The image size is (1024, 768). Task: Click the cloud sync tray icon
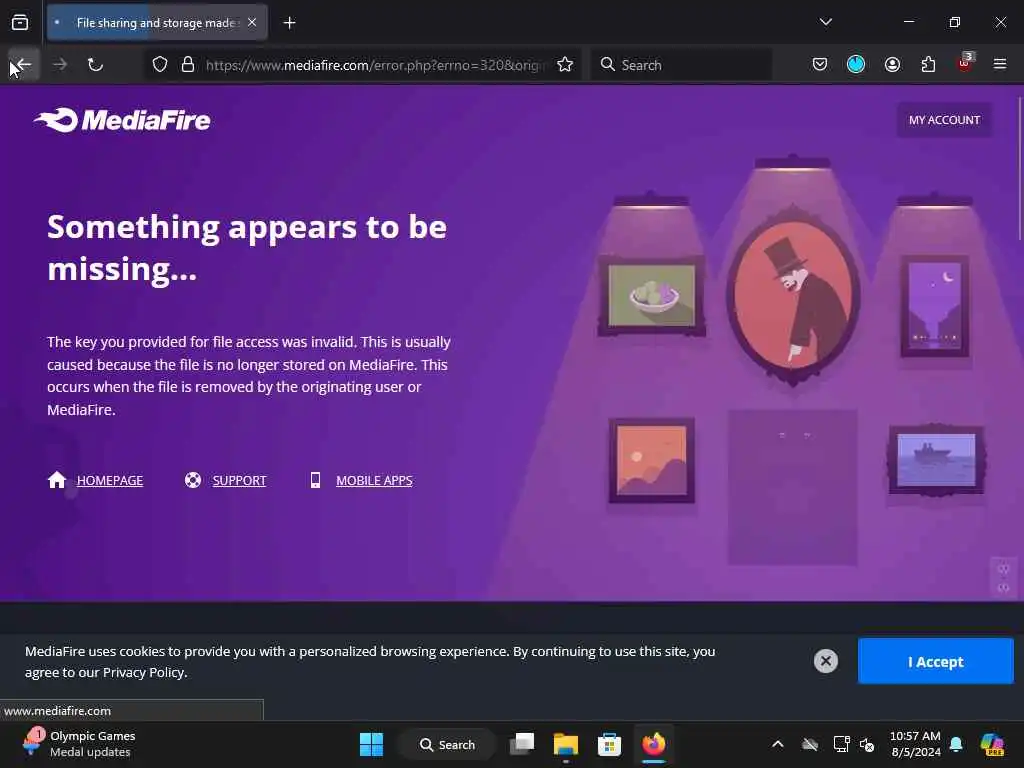pyautogui.click(x=810, y=744)
